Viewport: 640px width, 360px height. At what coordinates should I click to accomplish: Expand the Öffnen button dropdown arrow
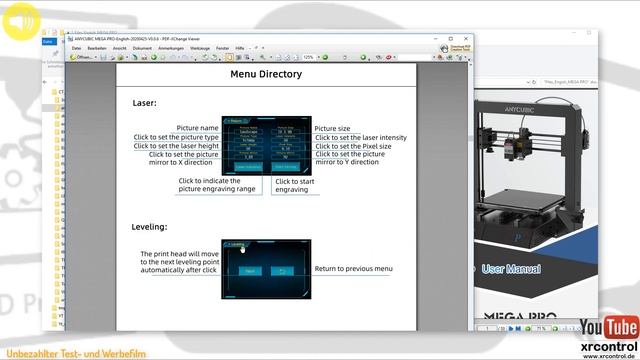point(96,57)
